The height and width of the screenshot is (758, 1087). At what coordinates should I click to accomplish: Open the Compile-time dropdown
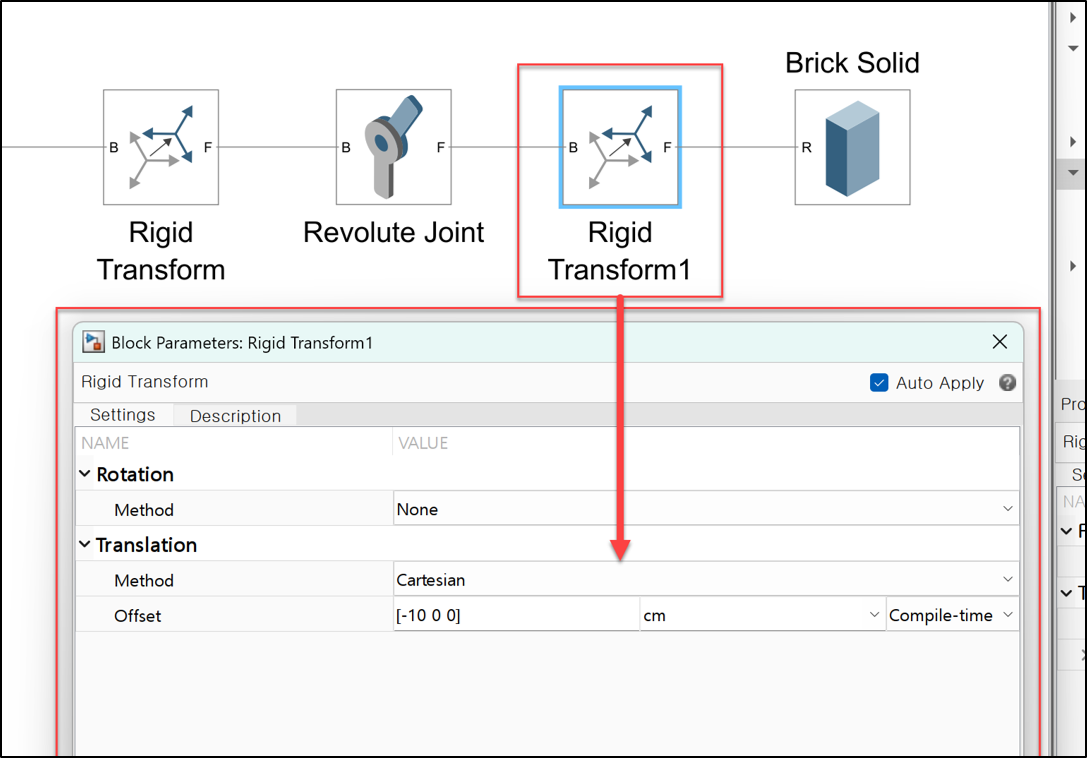tap(951, 616)
